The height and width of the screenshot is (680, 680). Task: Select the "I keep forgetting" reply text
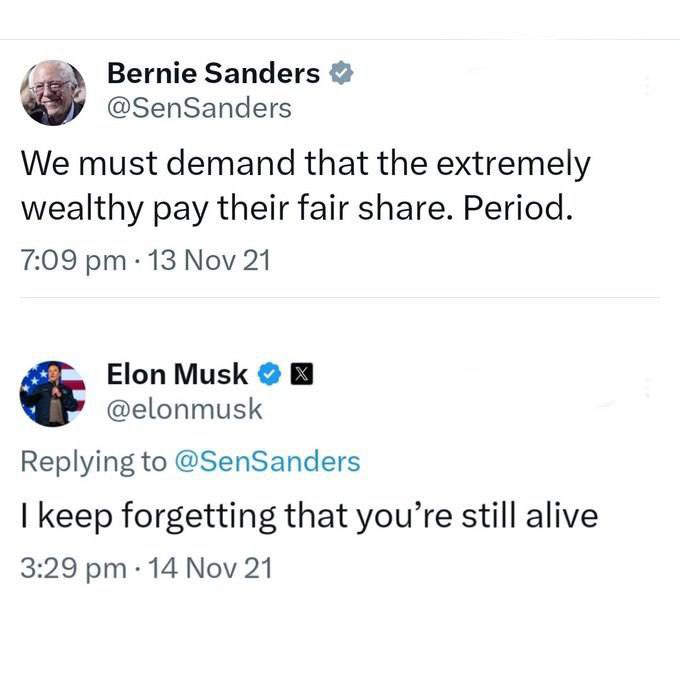tap(309, 516)
